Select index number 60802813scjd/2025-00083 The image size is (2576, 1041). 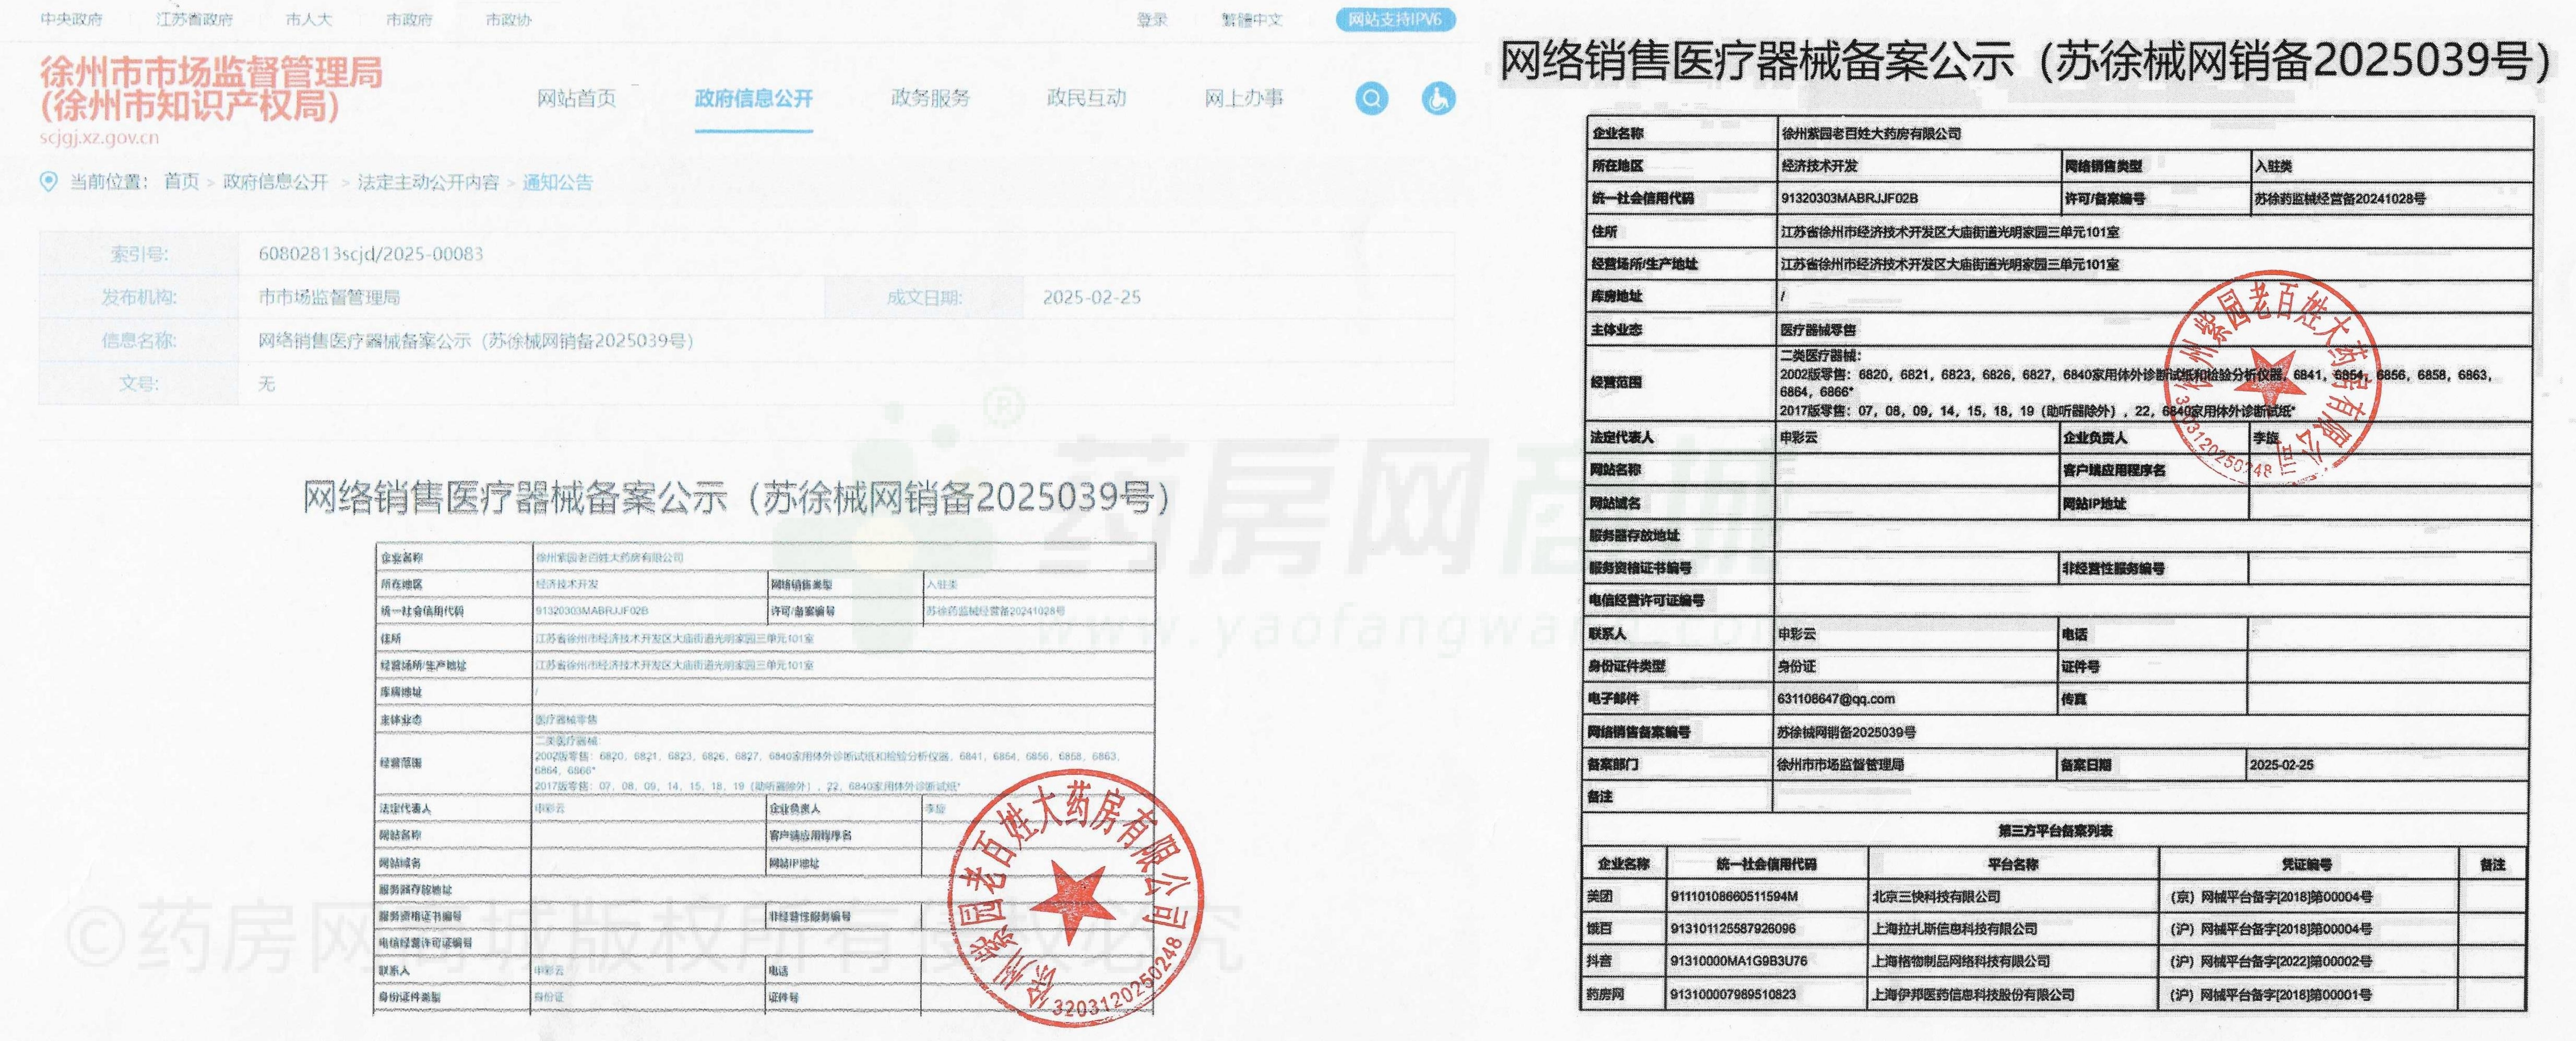371,254
